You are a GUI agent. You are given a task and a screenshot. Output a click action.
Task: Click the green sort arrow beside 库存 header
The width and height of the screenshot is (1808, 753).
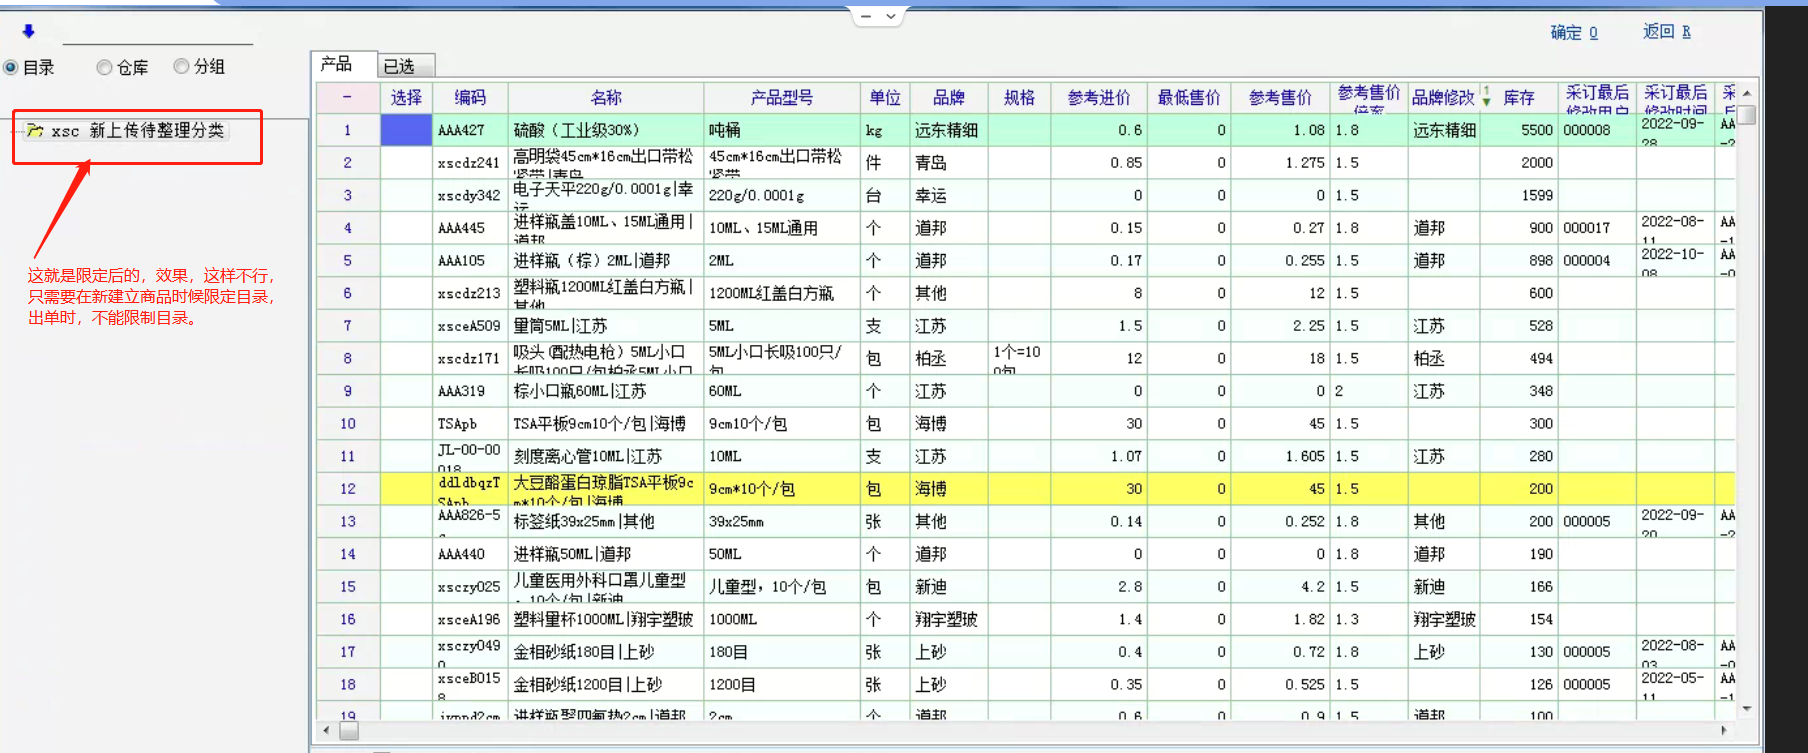pyautogui.click(x=1487, y=98)
